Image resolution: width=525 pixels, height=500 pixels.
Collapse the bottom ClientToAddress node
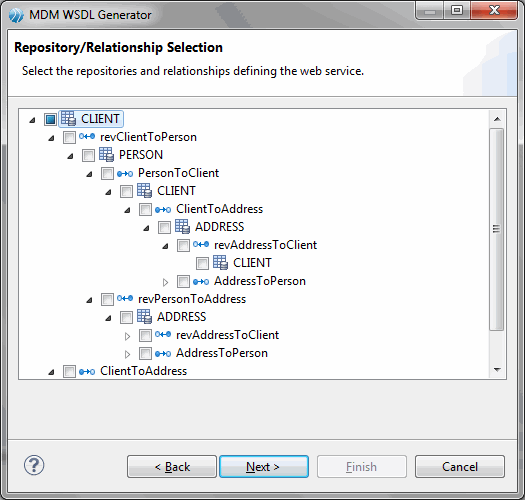[x=51, y=372]
